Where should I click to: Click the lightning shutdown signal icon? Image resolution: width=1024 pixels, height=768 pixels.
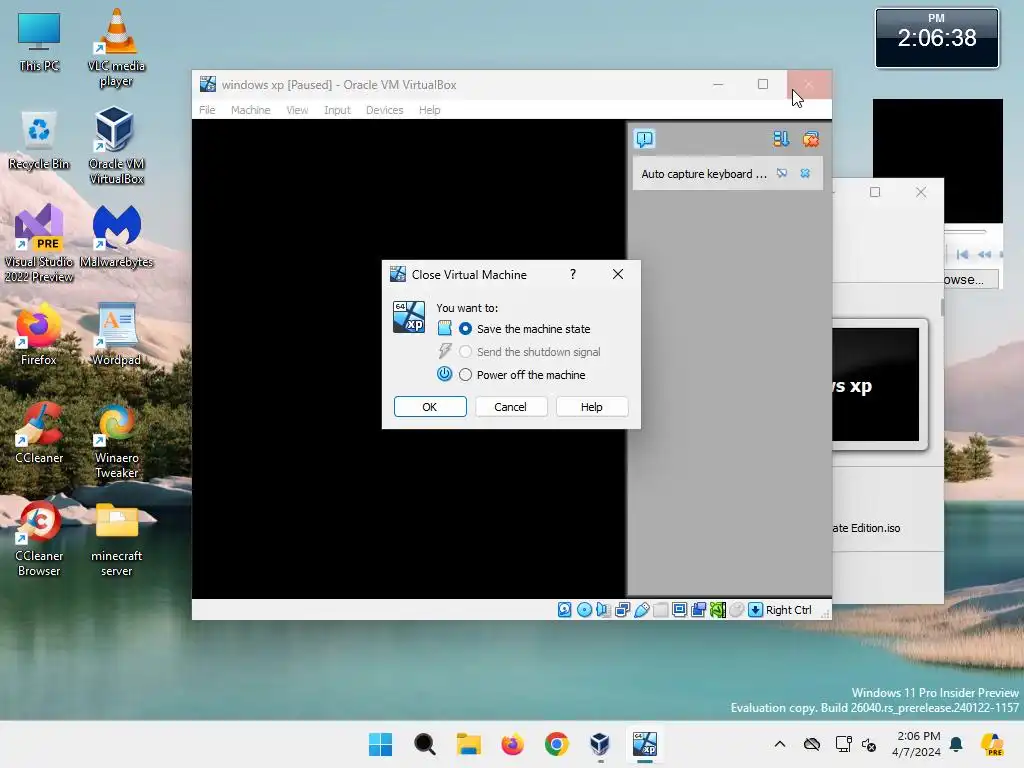coord(444,351)
